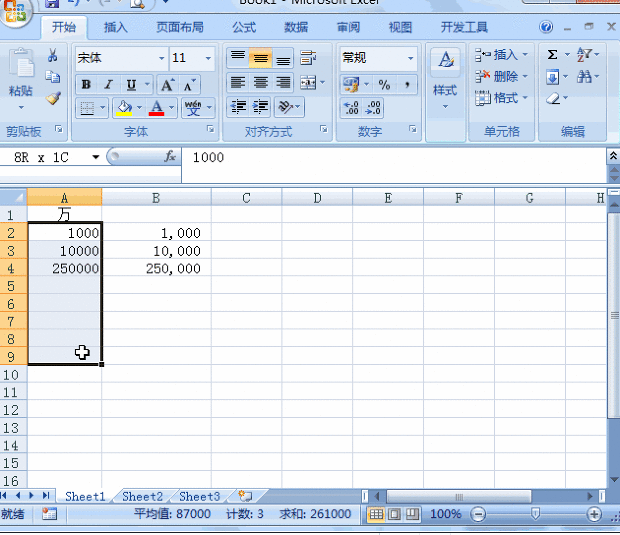Switch to the 插入 ribbon tab

(x=115, y=27)
